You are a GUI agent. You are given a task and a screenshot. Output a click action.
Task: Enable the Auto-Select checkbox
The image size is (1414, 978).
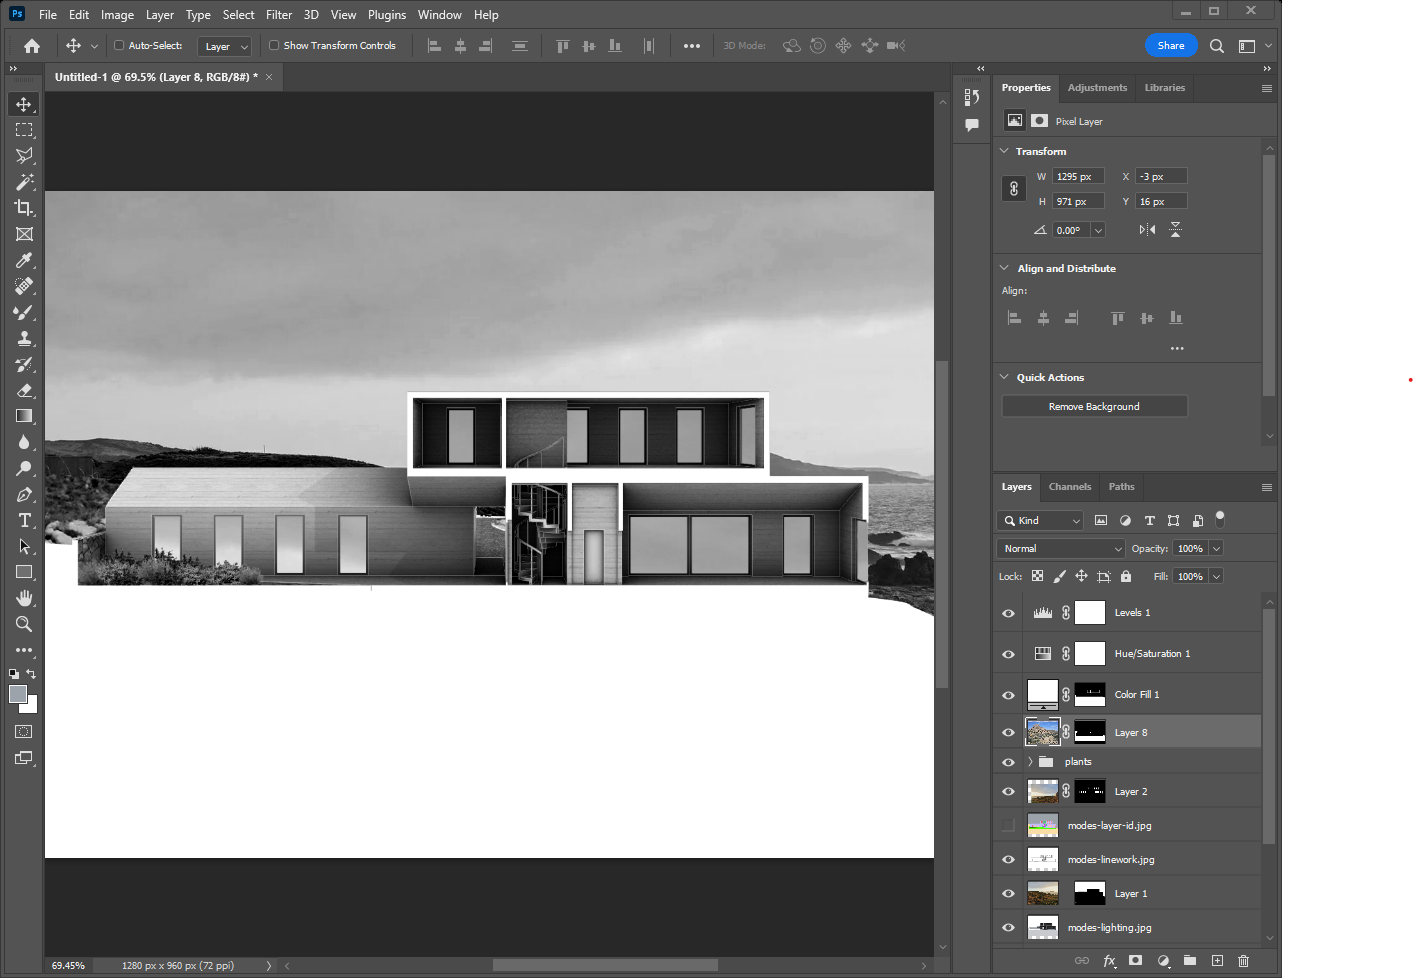(119, 45)
